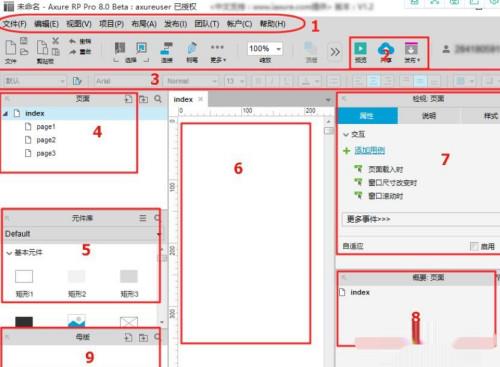Click the cut (scissors) icon
Screen dimensions: 500x367
[x=55, y=41]
